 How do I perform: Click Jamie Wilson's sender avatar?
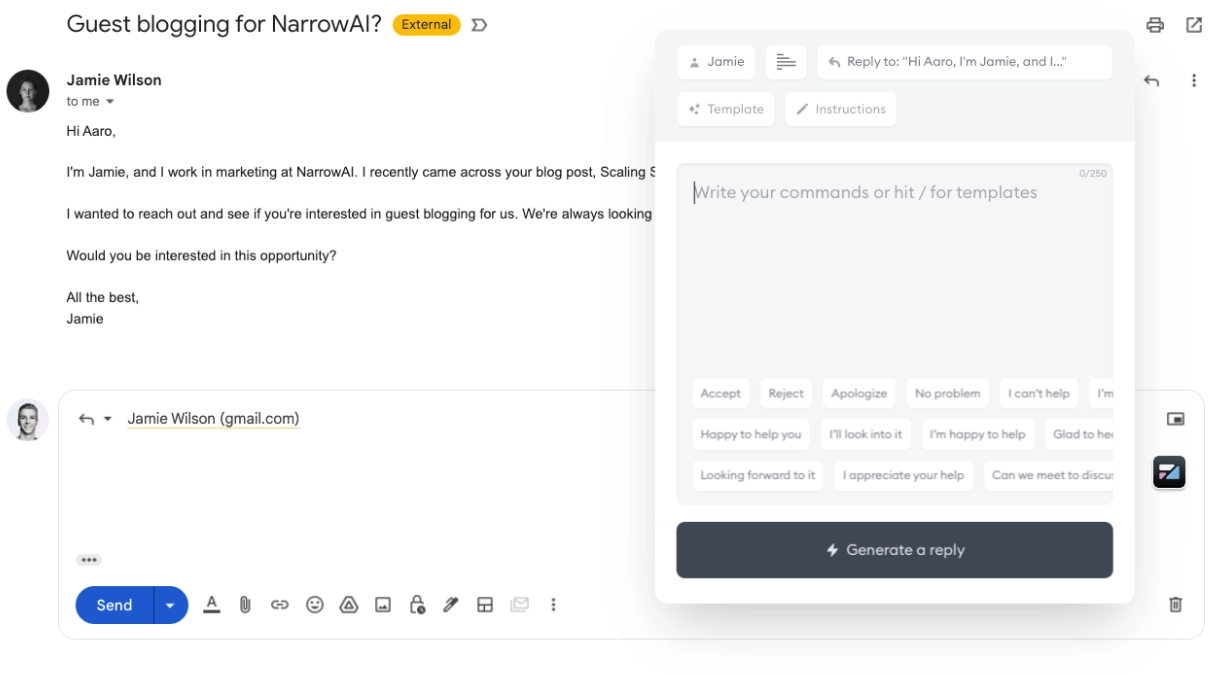click(x=28, y=91)
